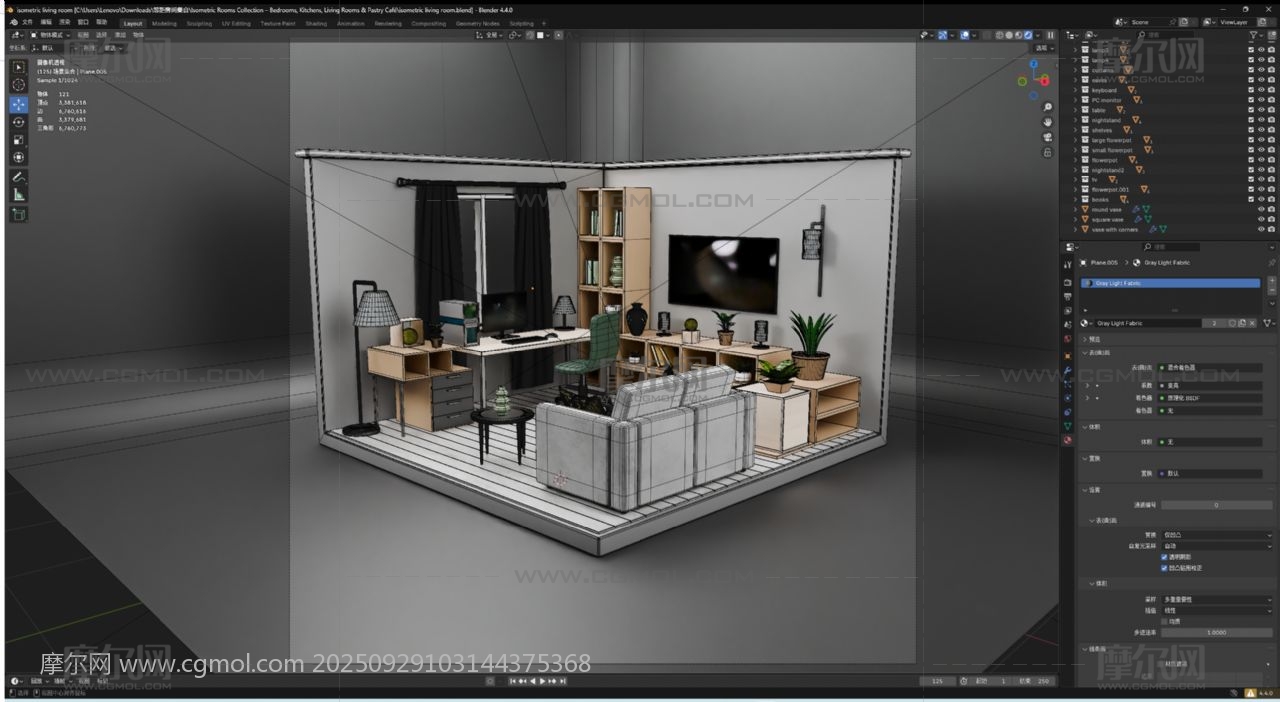The height and width of the screenshot is (702, 1280).
Task: Click the 多速速率 value slider field
Action: (1216, 632)
